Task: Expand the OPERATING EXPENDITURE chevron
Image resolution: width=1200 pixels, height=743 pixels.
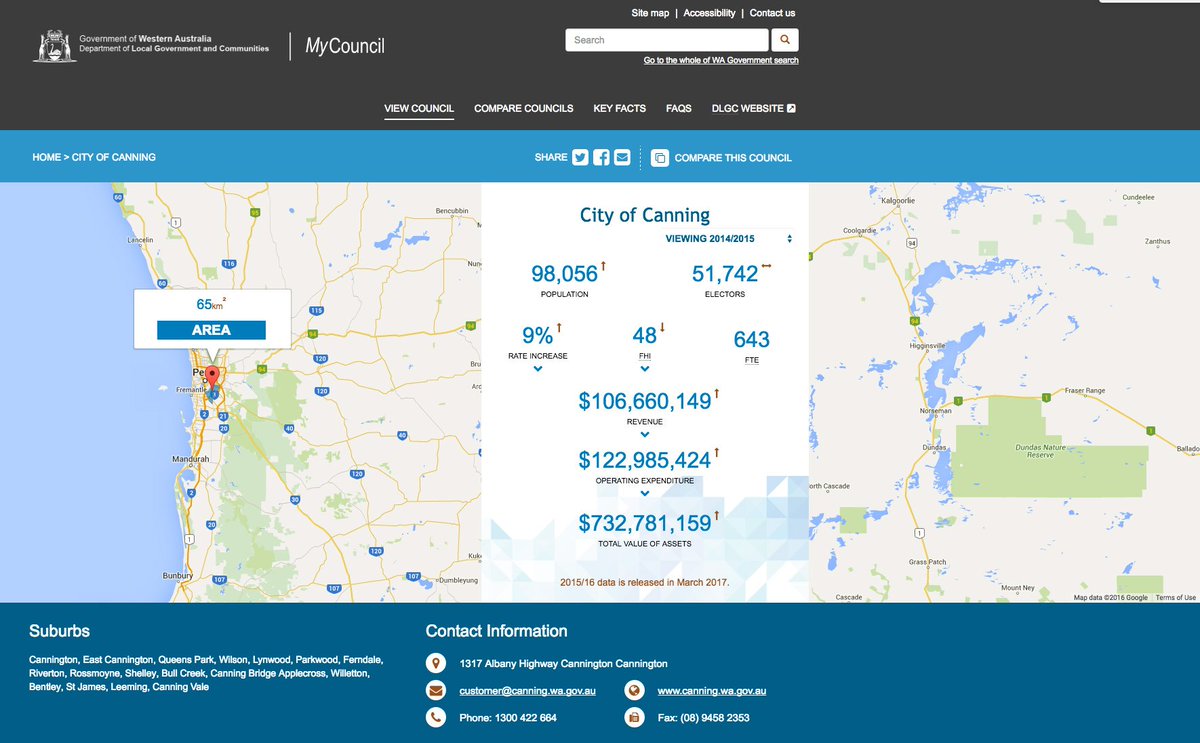Action: tap(645, 493)
